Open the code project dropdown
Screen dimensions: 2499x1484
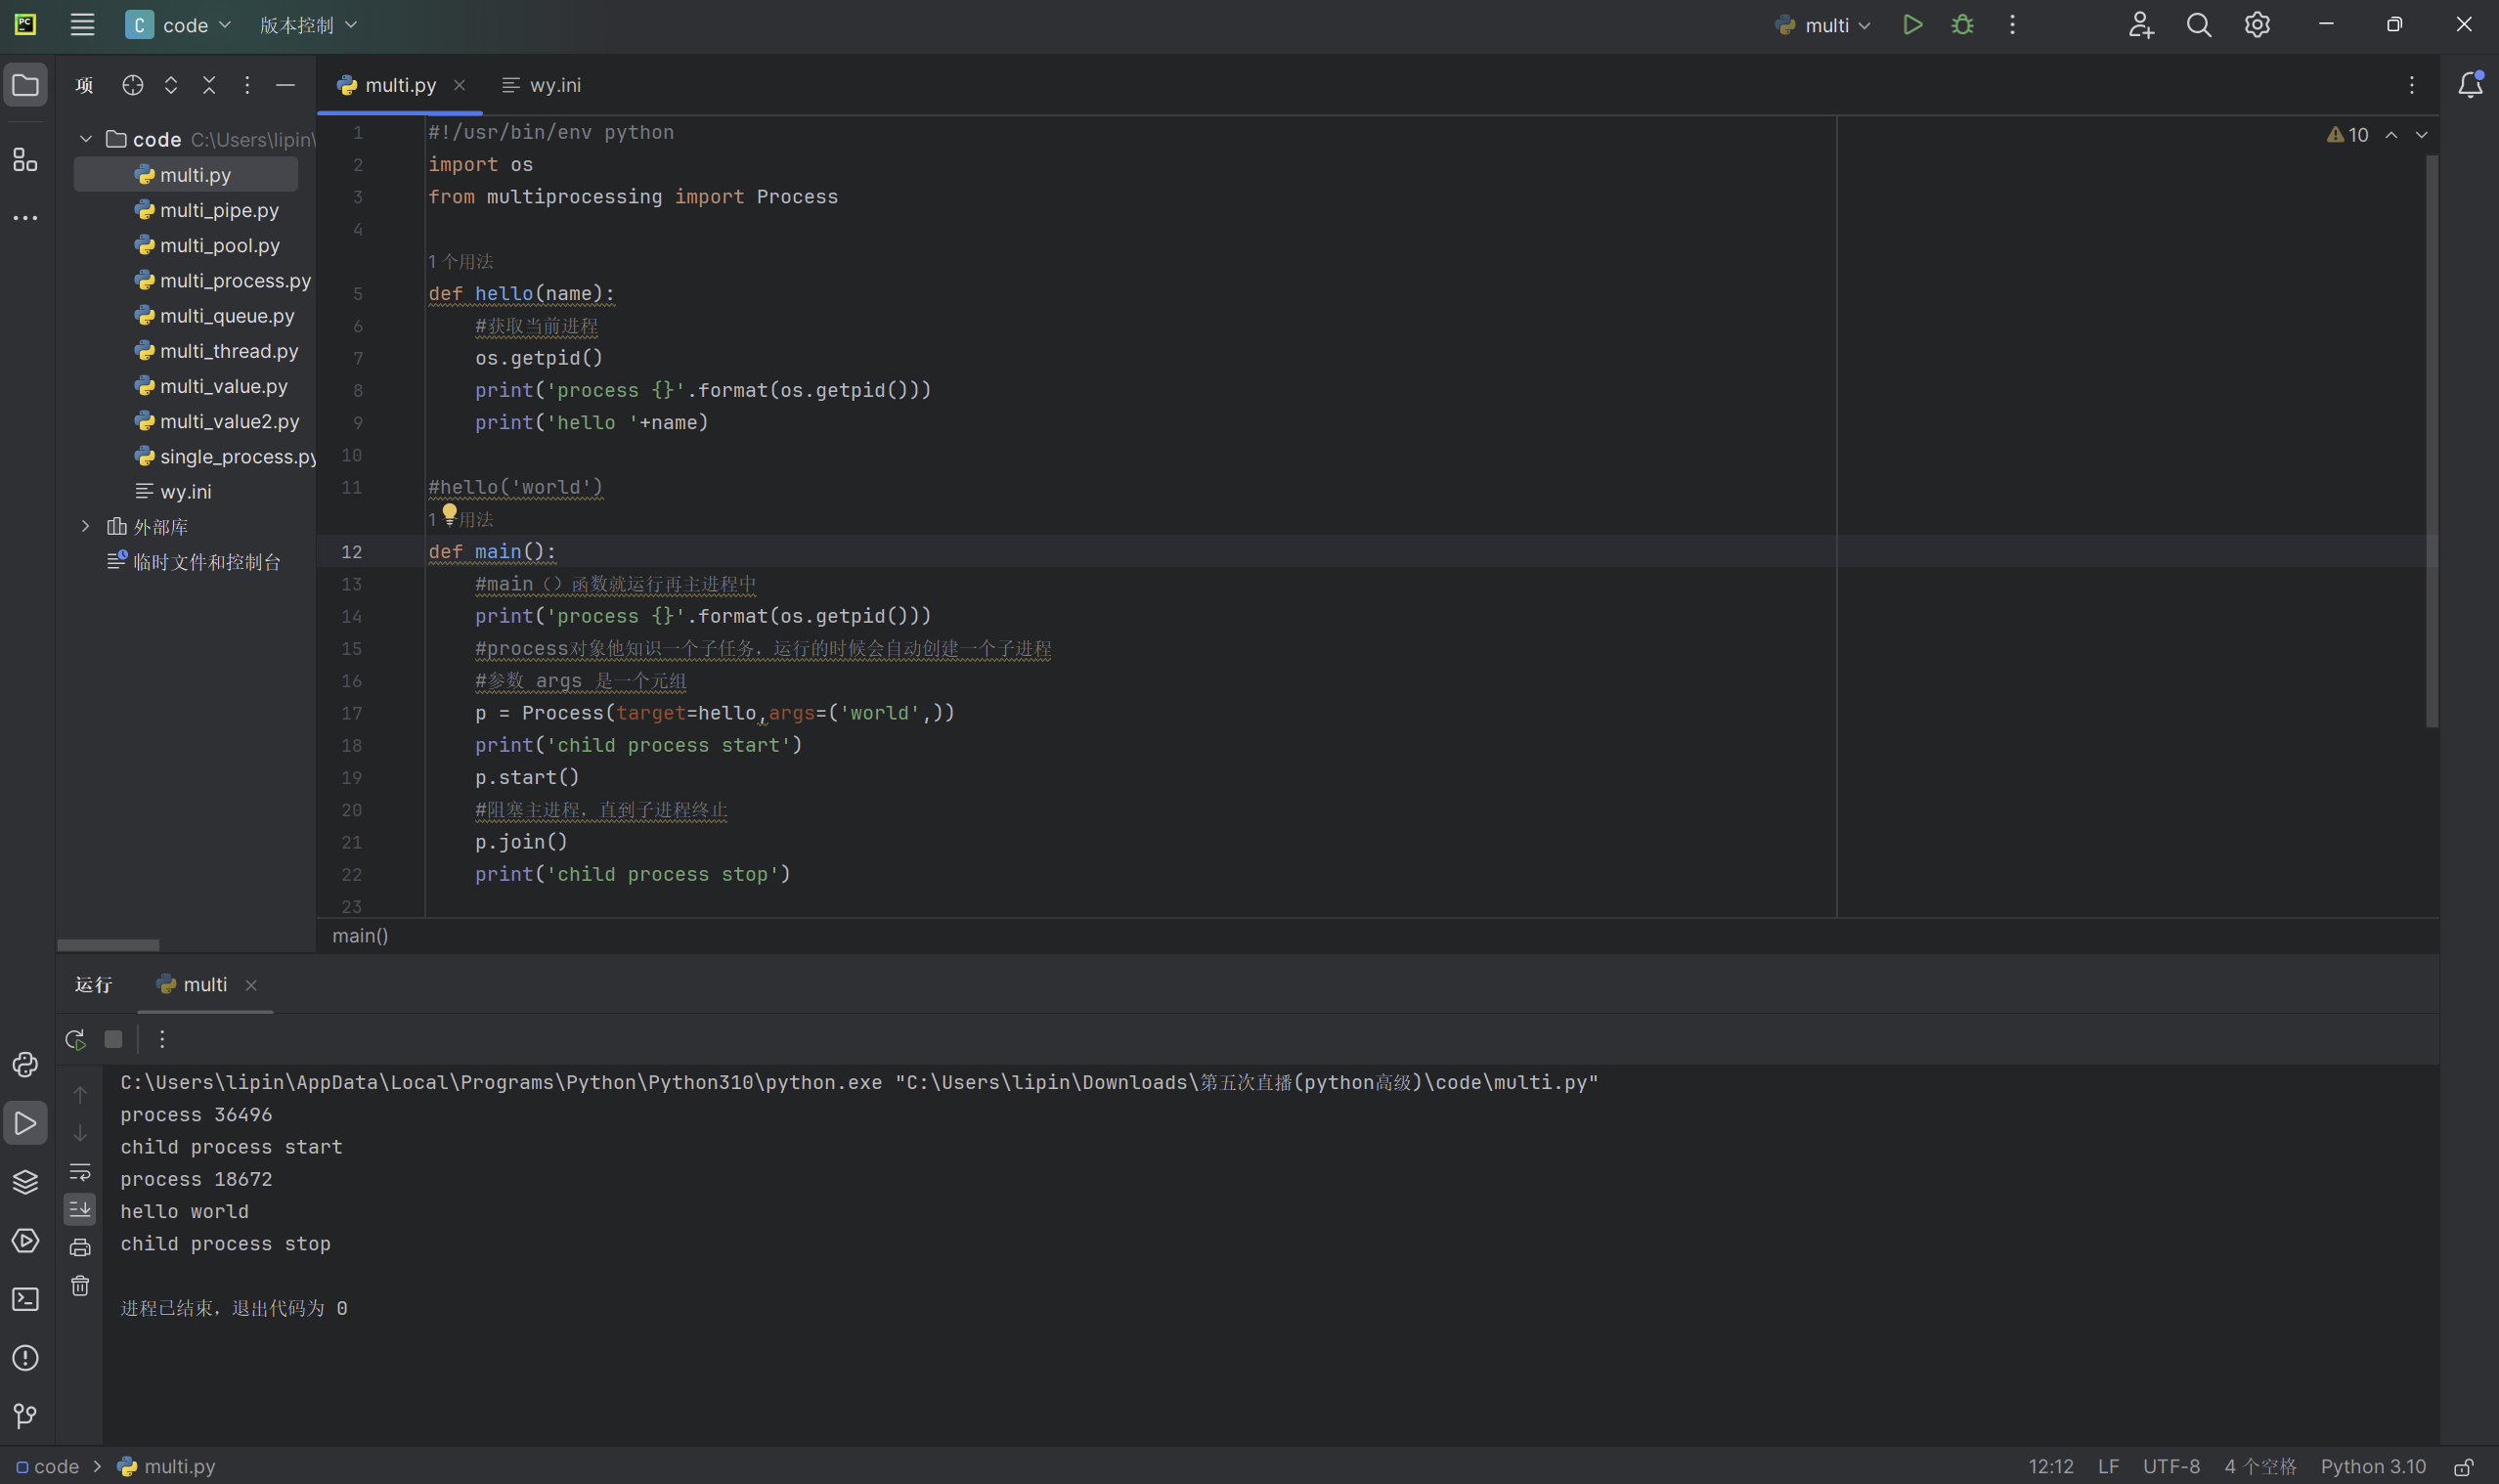(x=178, y=25)
